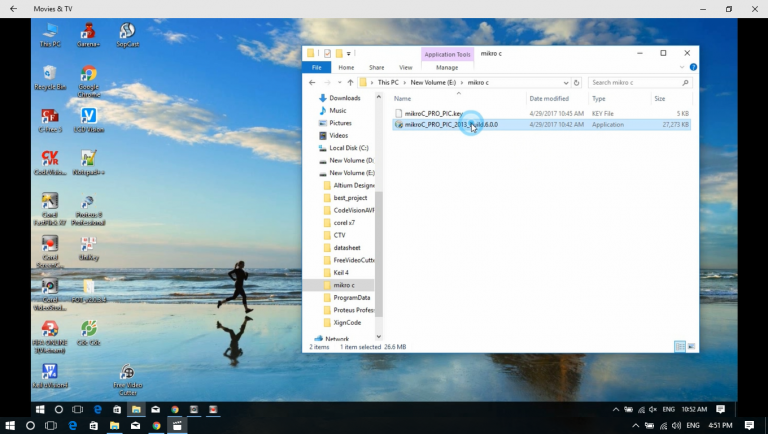Expand the ribbon with chevron arrow
The height and width of the screenshot is (434, 768).
click(683, 67)
